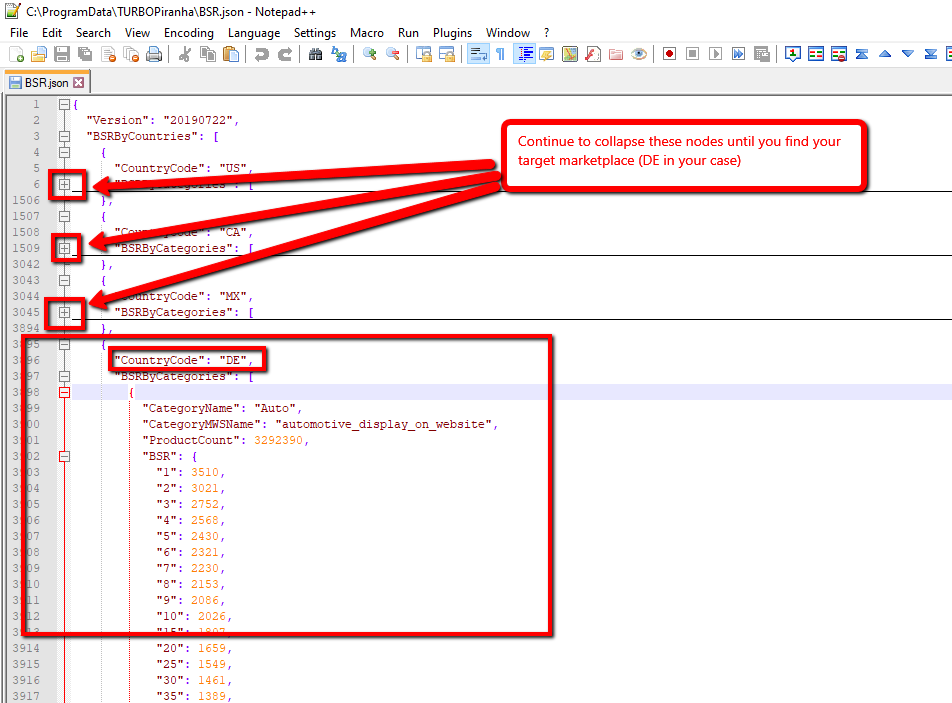Open the File menu

coord(19,33)
